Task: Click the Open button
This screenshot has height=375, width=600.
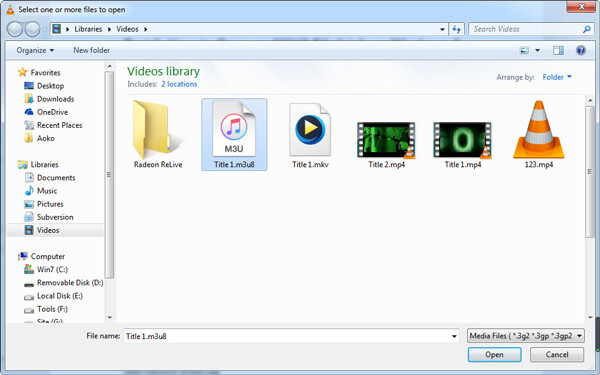Action: click(494, 355)
